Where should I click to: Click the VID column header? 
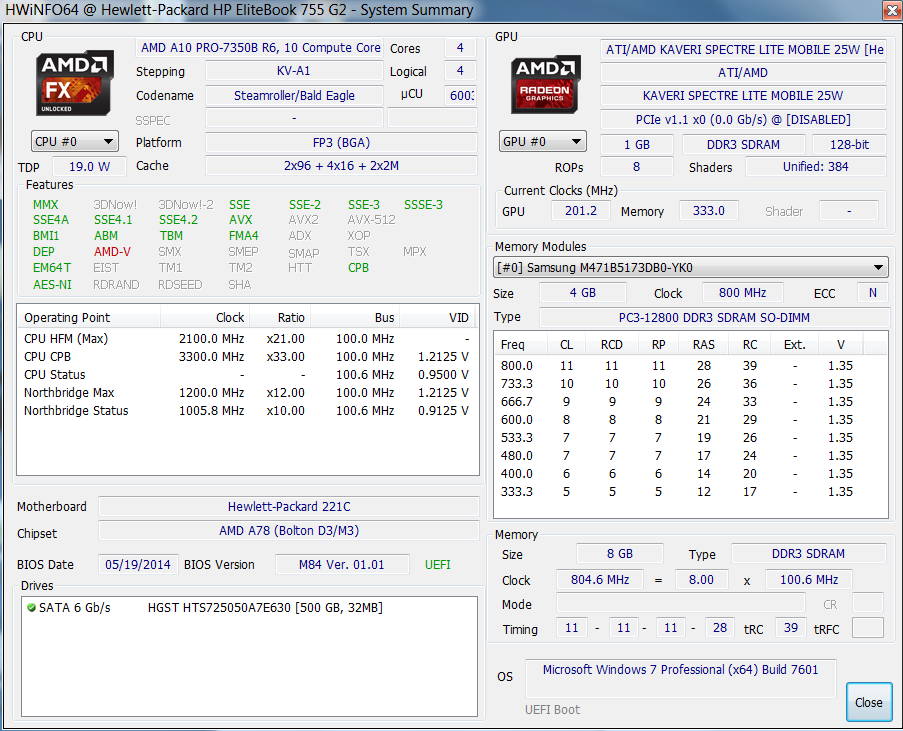[x=439, y=317]
